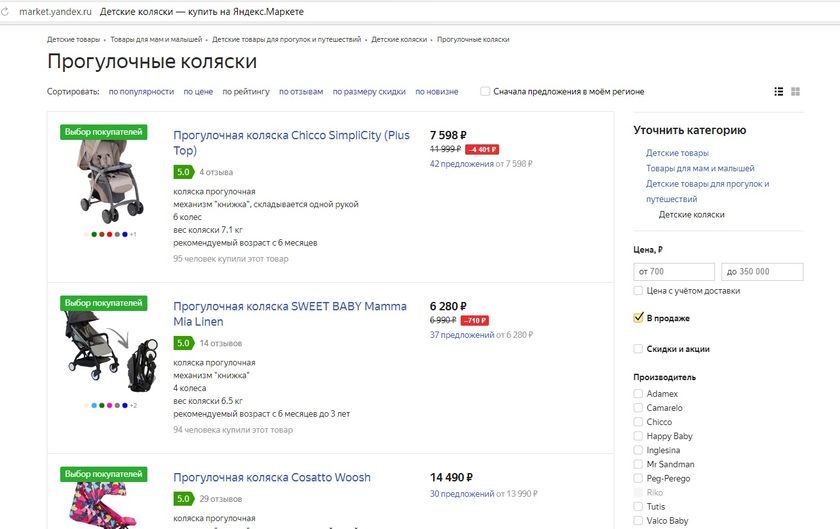Screen dimensions: 840x529
Task: Open sidebar link 'Детские товары для прогулок и путешествий'
Action: click(707, 191)
